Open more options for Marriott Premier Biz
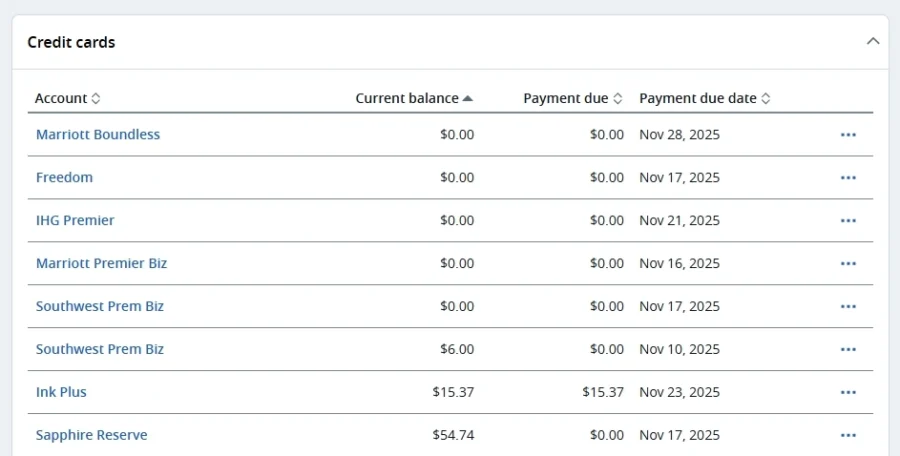Screen dimensions: 900x456 [x=848, y=264]
